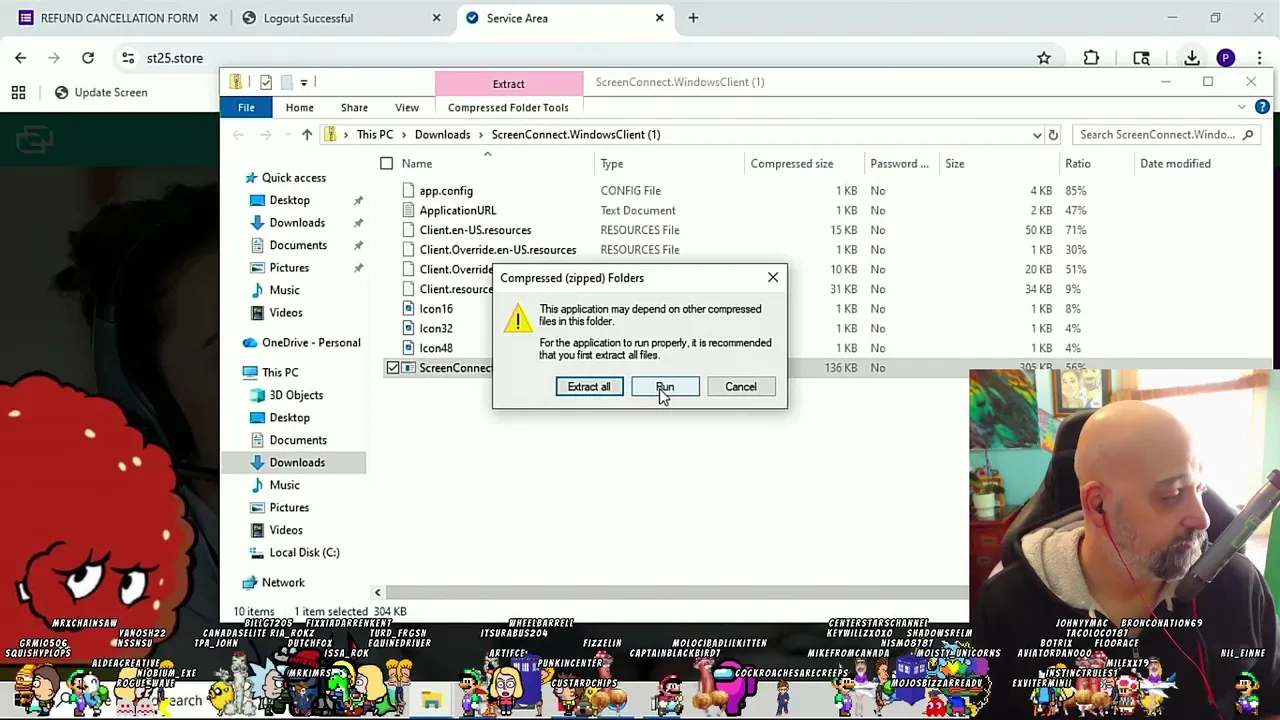Open site information icon beside st25.store
The image size is (1280, 720).
pyautogui.click(x=128, y=58)
